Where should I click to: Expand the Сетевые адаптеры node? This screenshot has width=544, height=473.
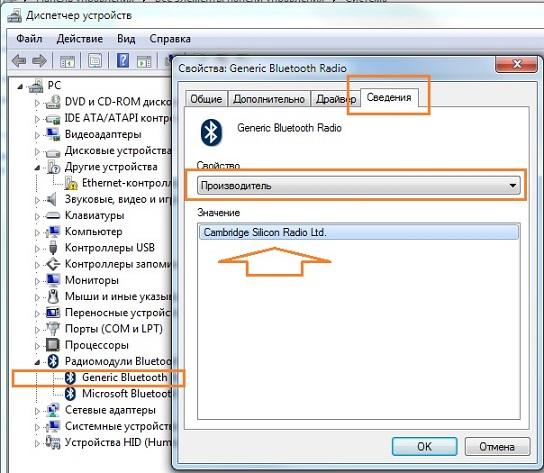pyautogui.click(x=37, y=411)
